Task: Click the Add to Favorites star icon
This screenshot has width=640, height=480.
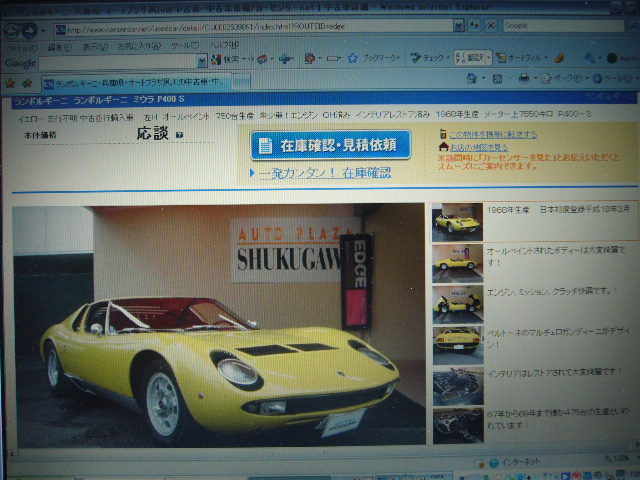Action: pyautogui.click(x=27, y=84)
